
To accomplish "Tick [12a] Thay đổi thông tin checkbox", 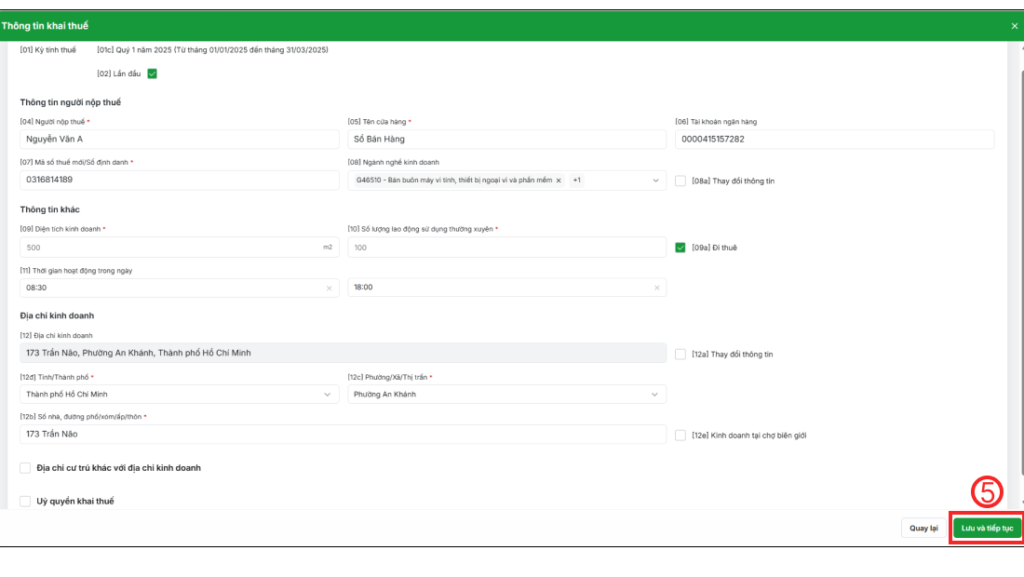I will pyautogui.click(x=680, y=354).
